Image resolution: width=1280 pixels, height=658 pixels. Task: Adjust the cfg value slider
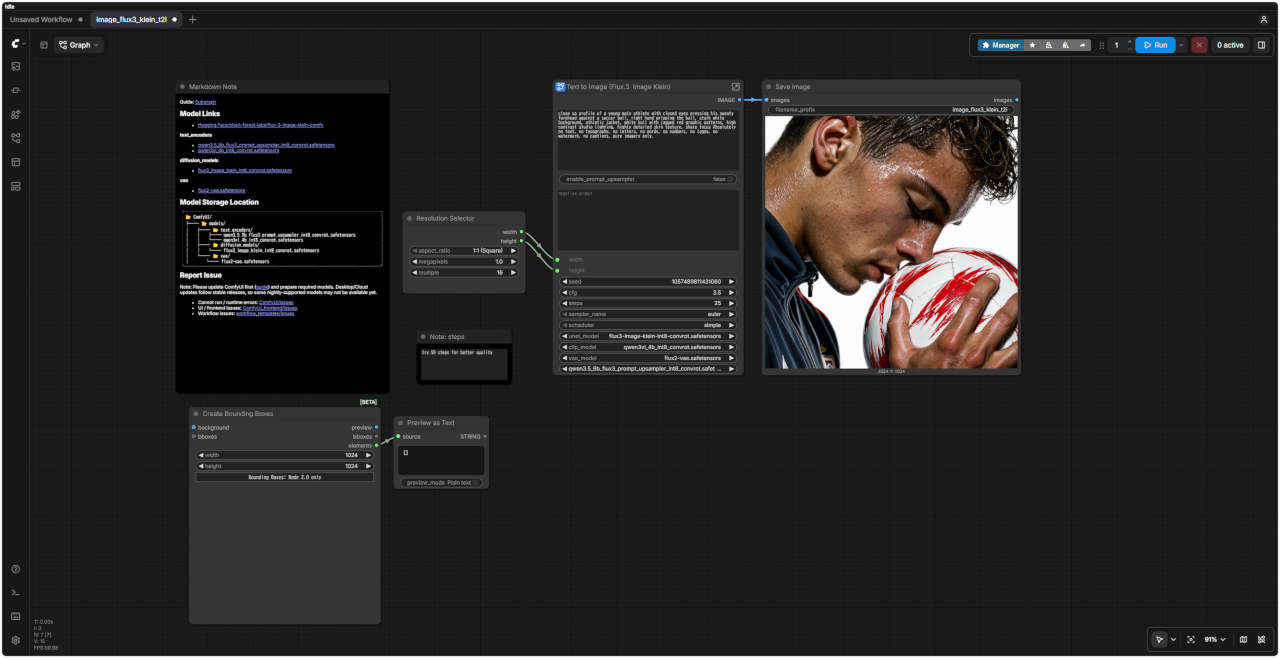tap(647, 292)
